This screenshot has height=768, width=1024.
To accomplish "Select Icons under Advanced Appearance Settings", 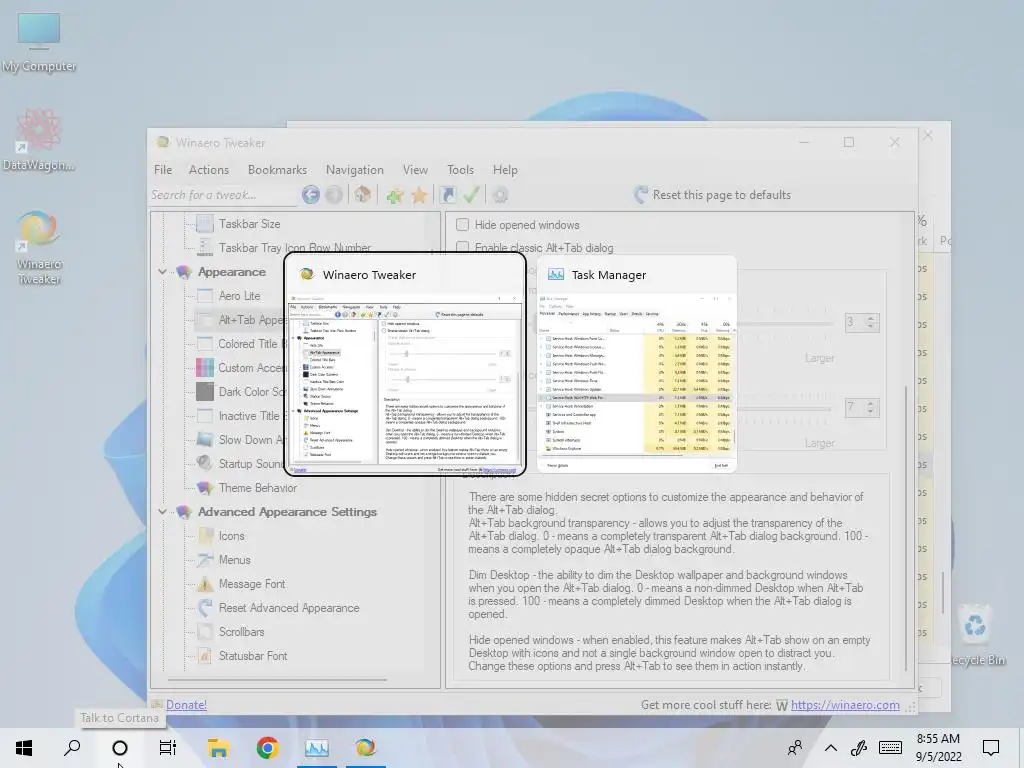I will click(x=231, y=536).
